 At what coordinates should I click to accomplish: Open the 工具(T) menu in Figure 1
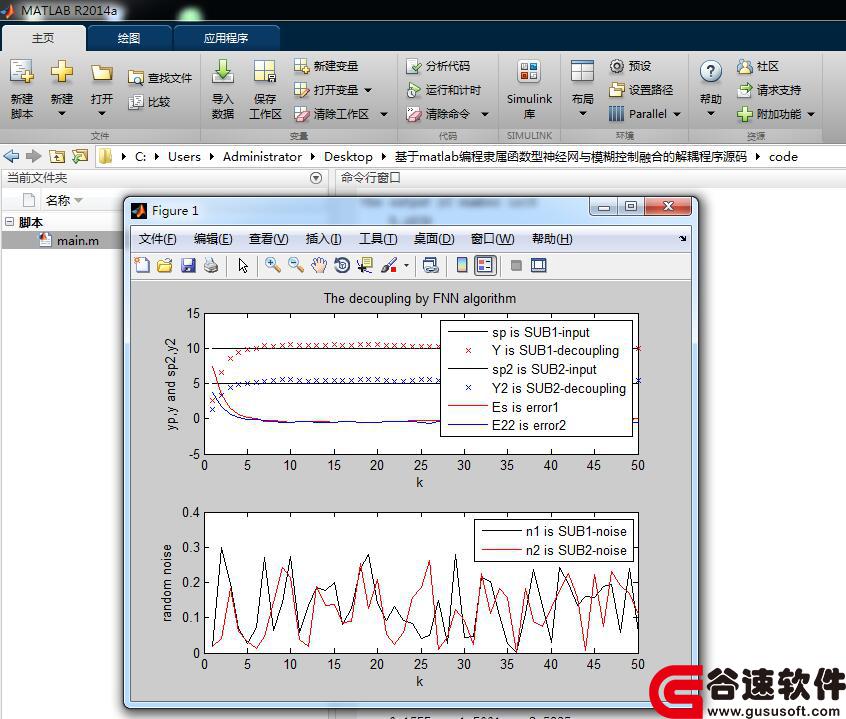(x=378, y=239)
